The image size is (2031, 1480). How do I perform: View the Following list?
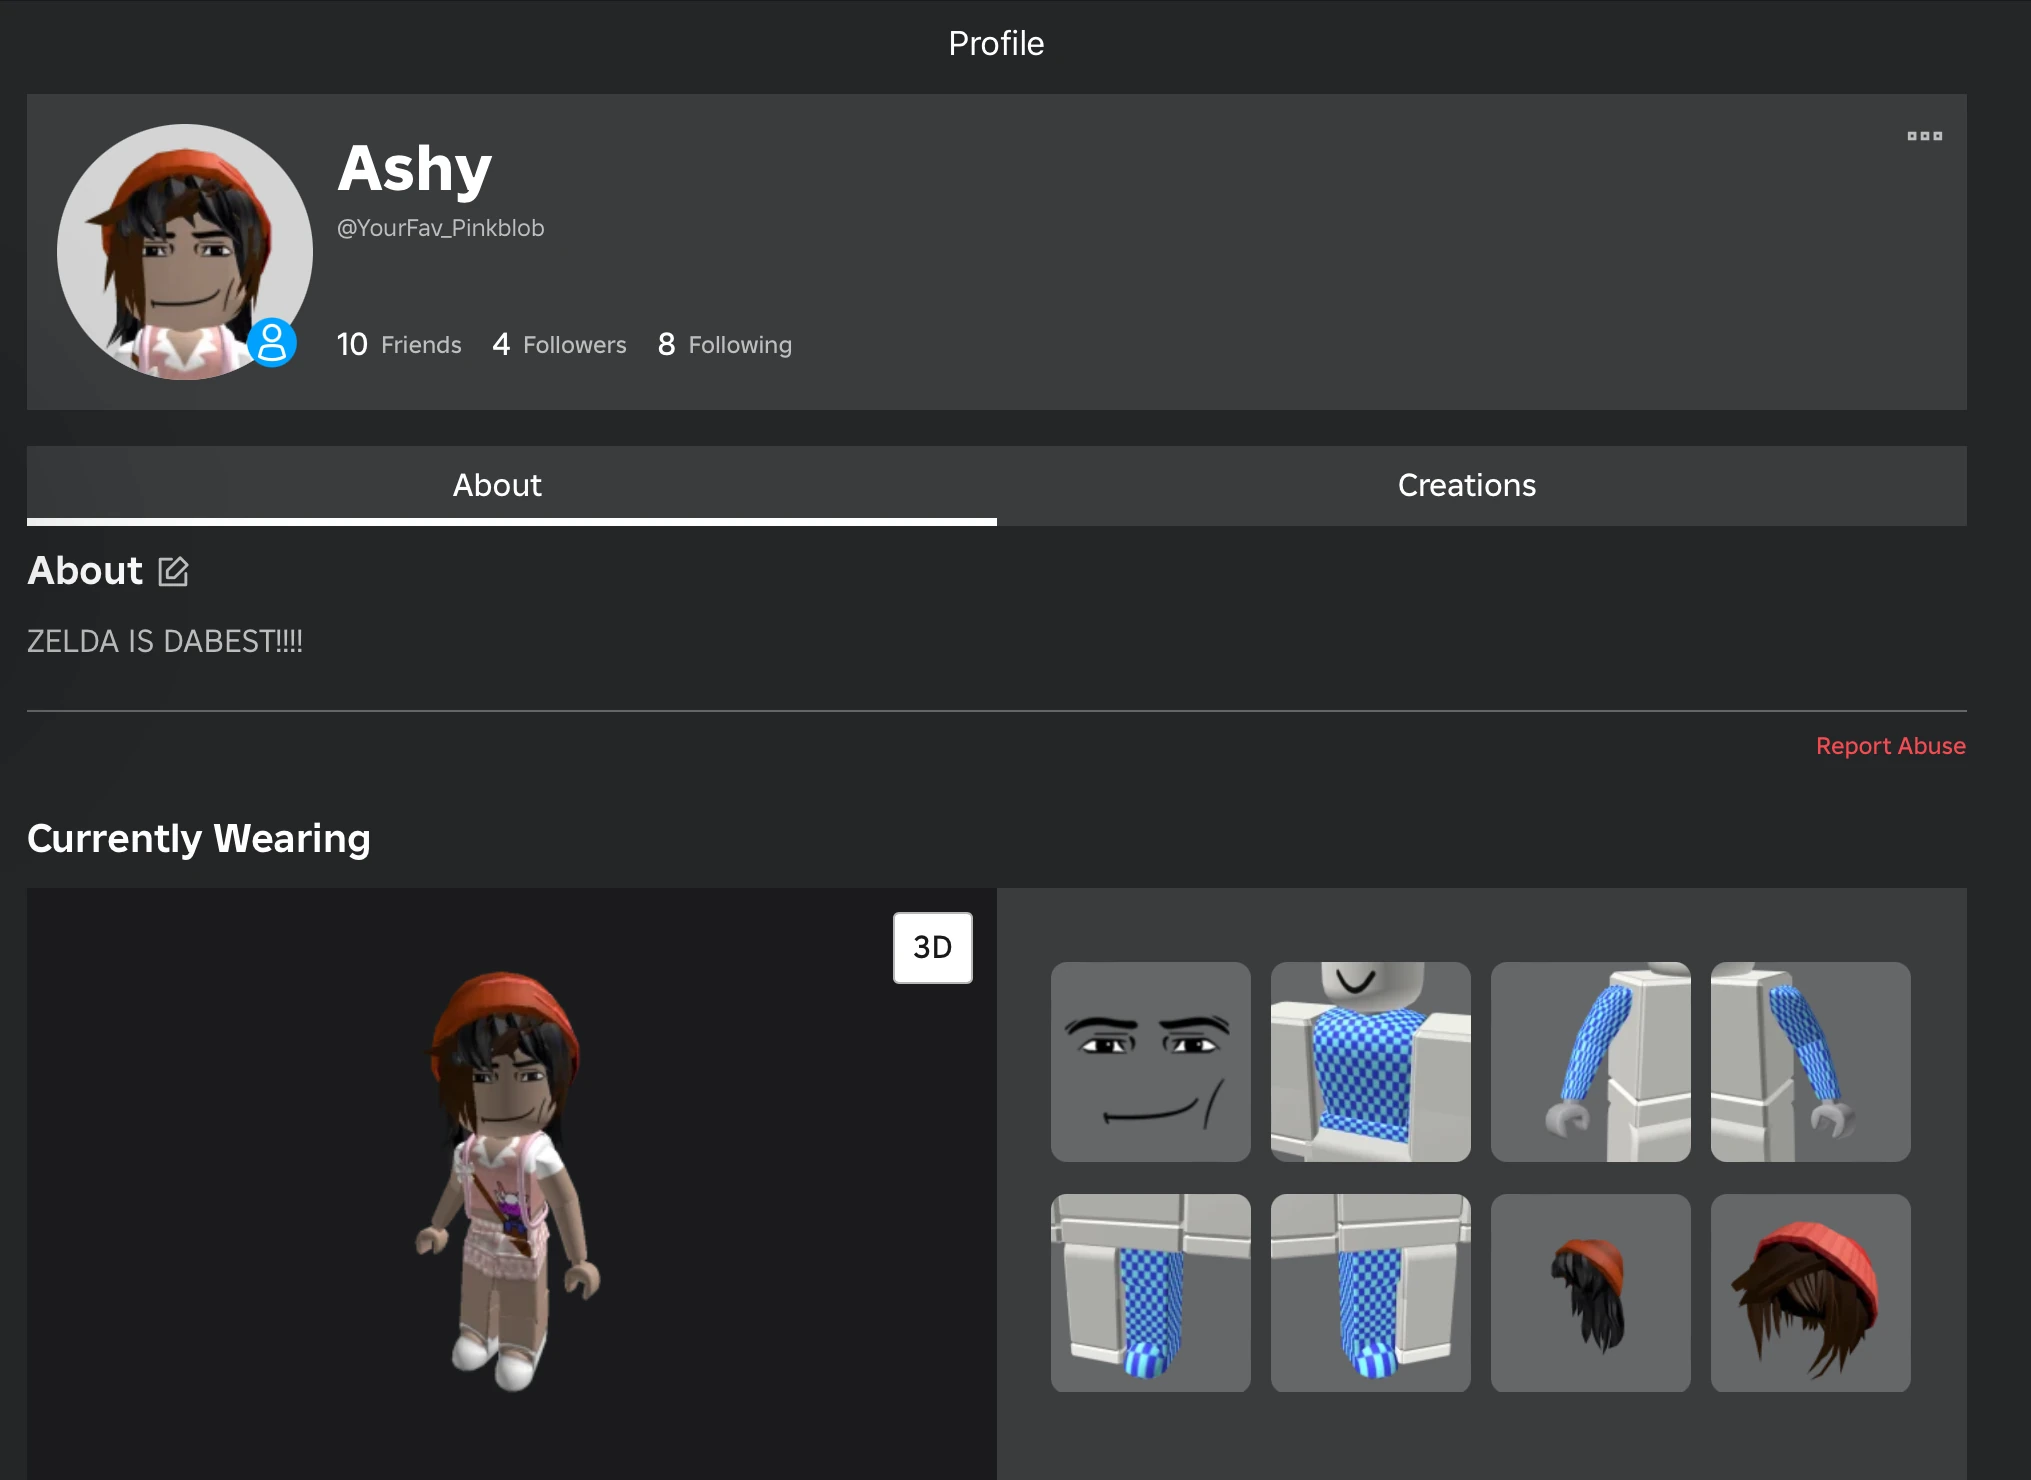(724, 344)
